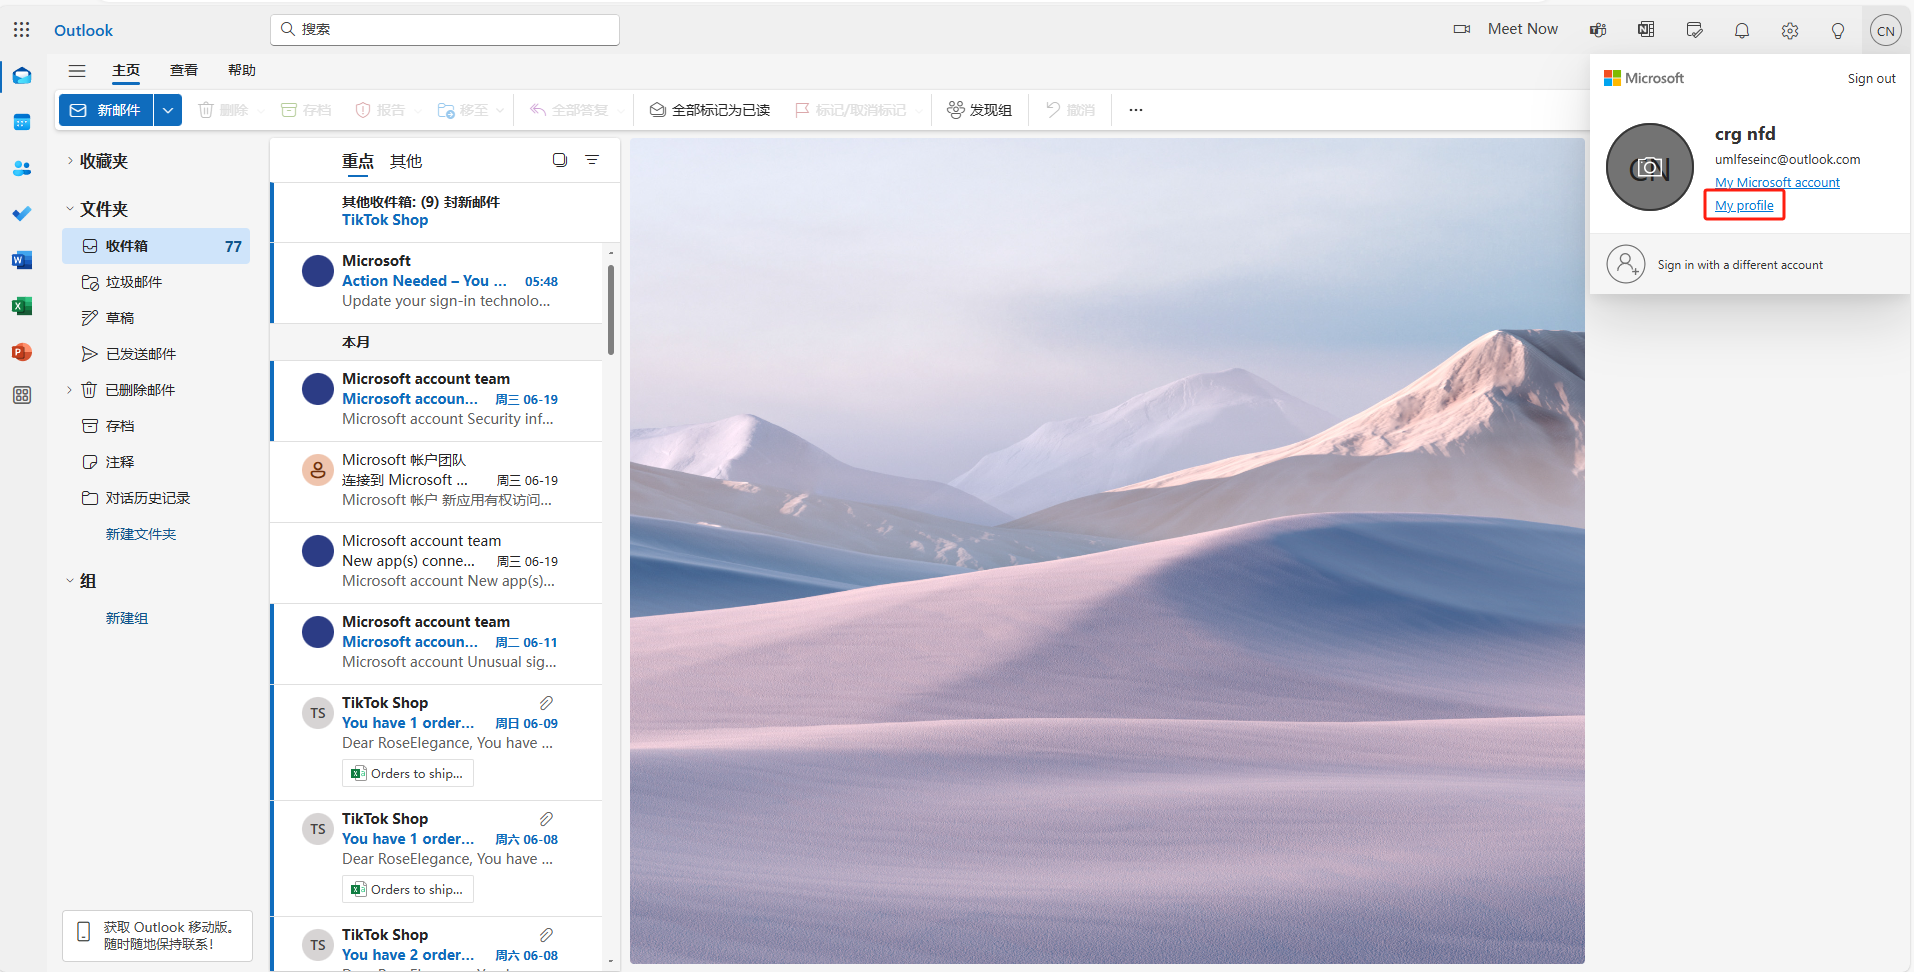Open Notes (注释) folder
Image resolution: width=1914 pixels, height=972 pixels.
156,462
